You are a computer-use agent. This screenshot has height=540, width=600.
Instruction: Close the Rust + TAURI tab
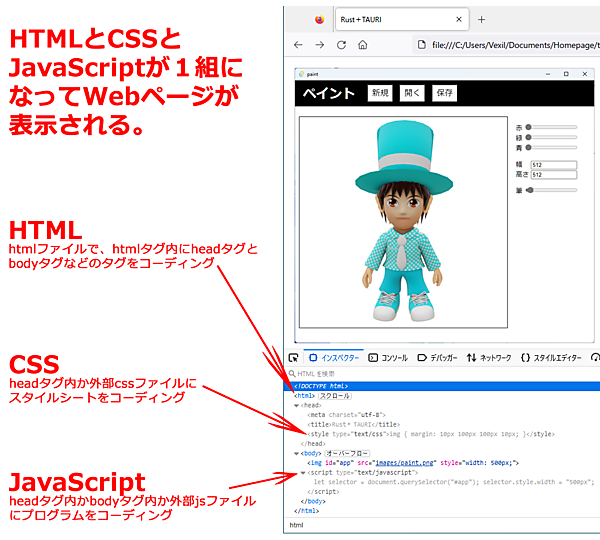(x=459, y=19)
